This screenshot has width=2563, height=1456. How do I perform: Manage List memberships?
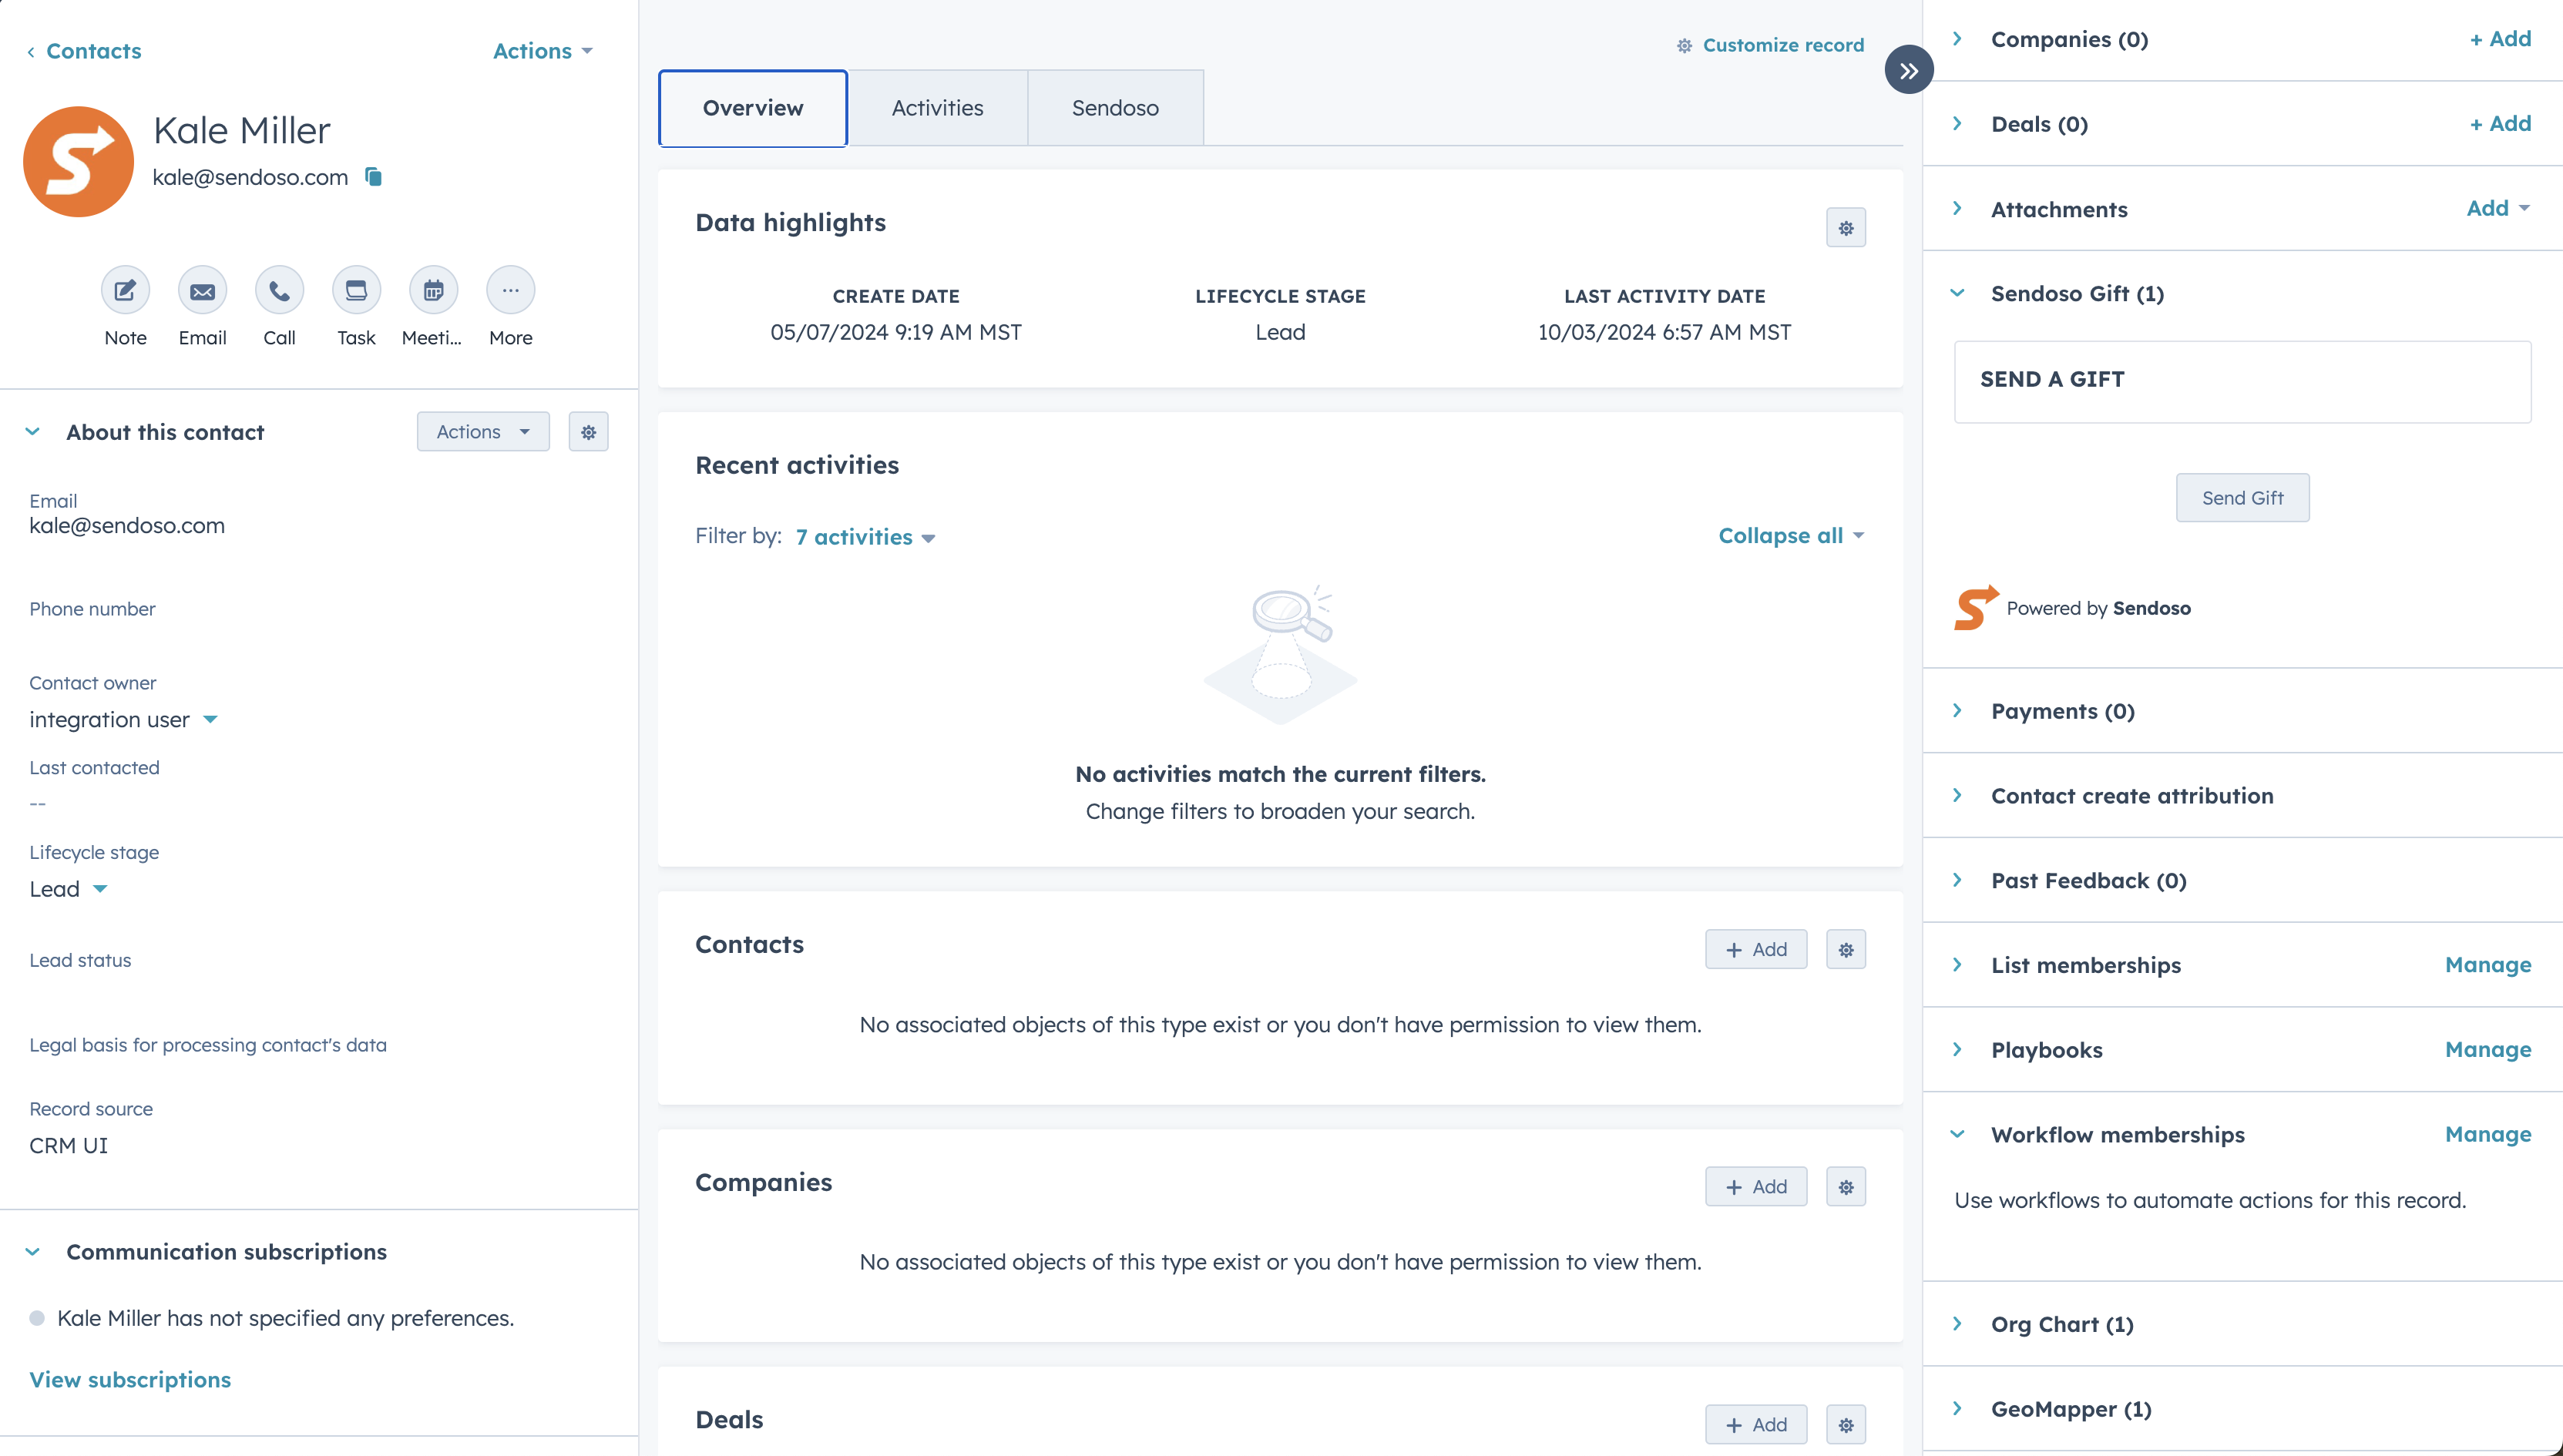(x=2488, y=965)
